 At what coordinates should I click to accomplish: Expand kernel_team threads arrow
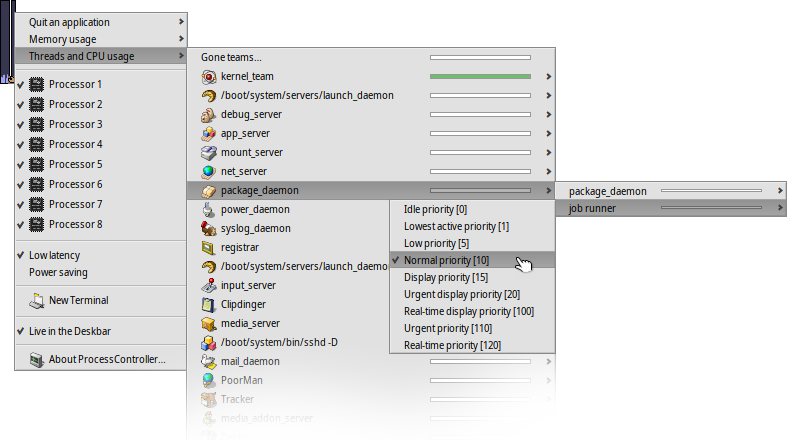pyautogui.click(x=549, y=77)
